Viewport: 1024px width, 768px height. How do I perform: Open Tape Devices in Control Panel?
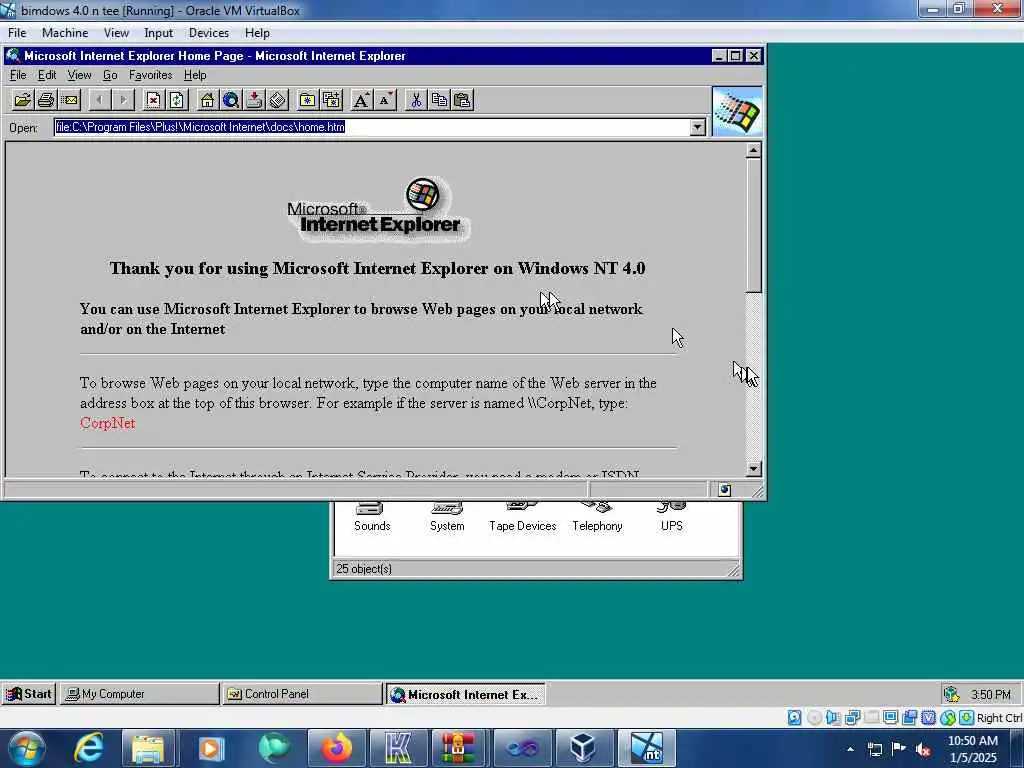click(x=522, y=515)
